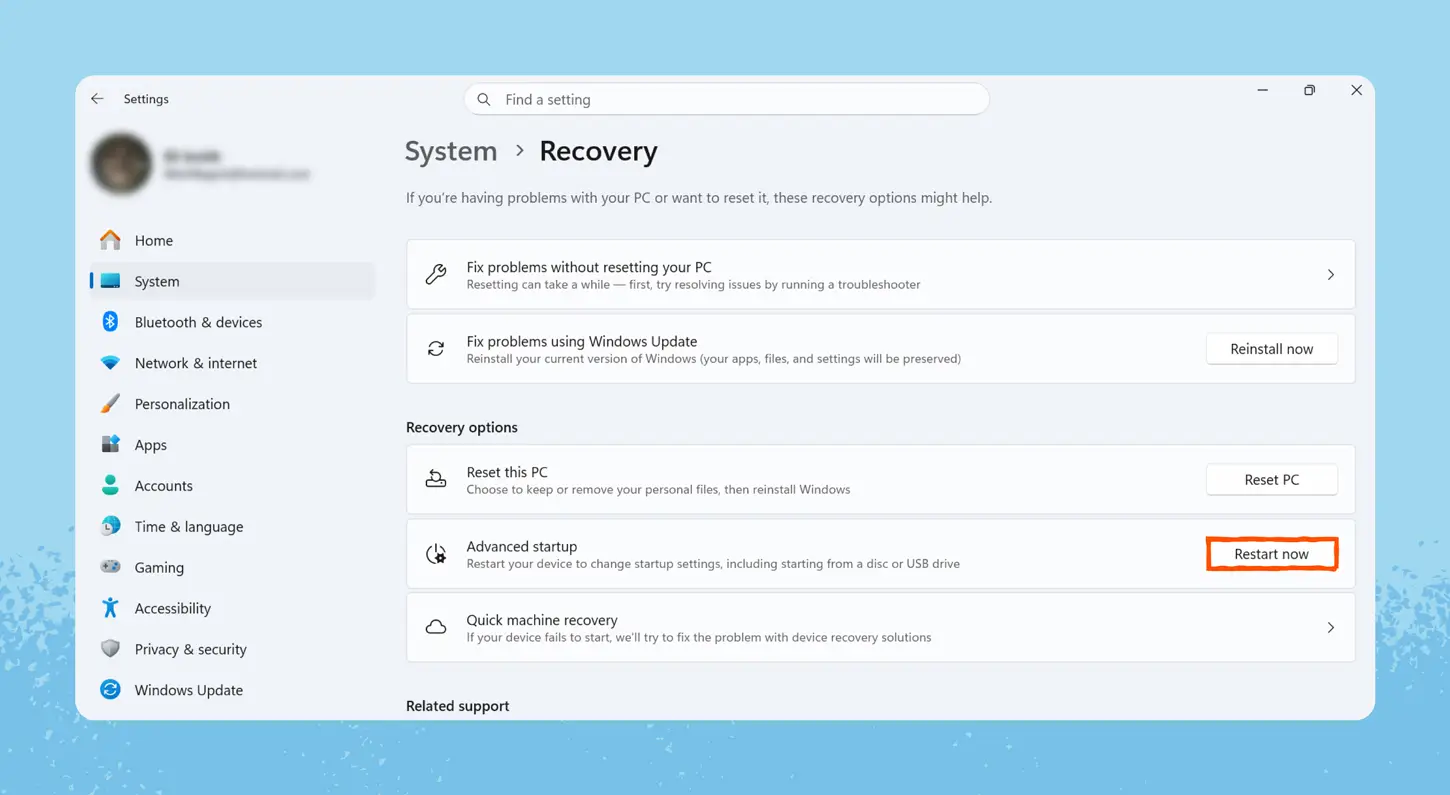Click the Reset this PC icon

[436, 480]
